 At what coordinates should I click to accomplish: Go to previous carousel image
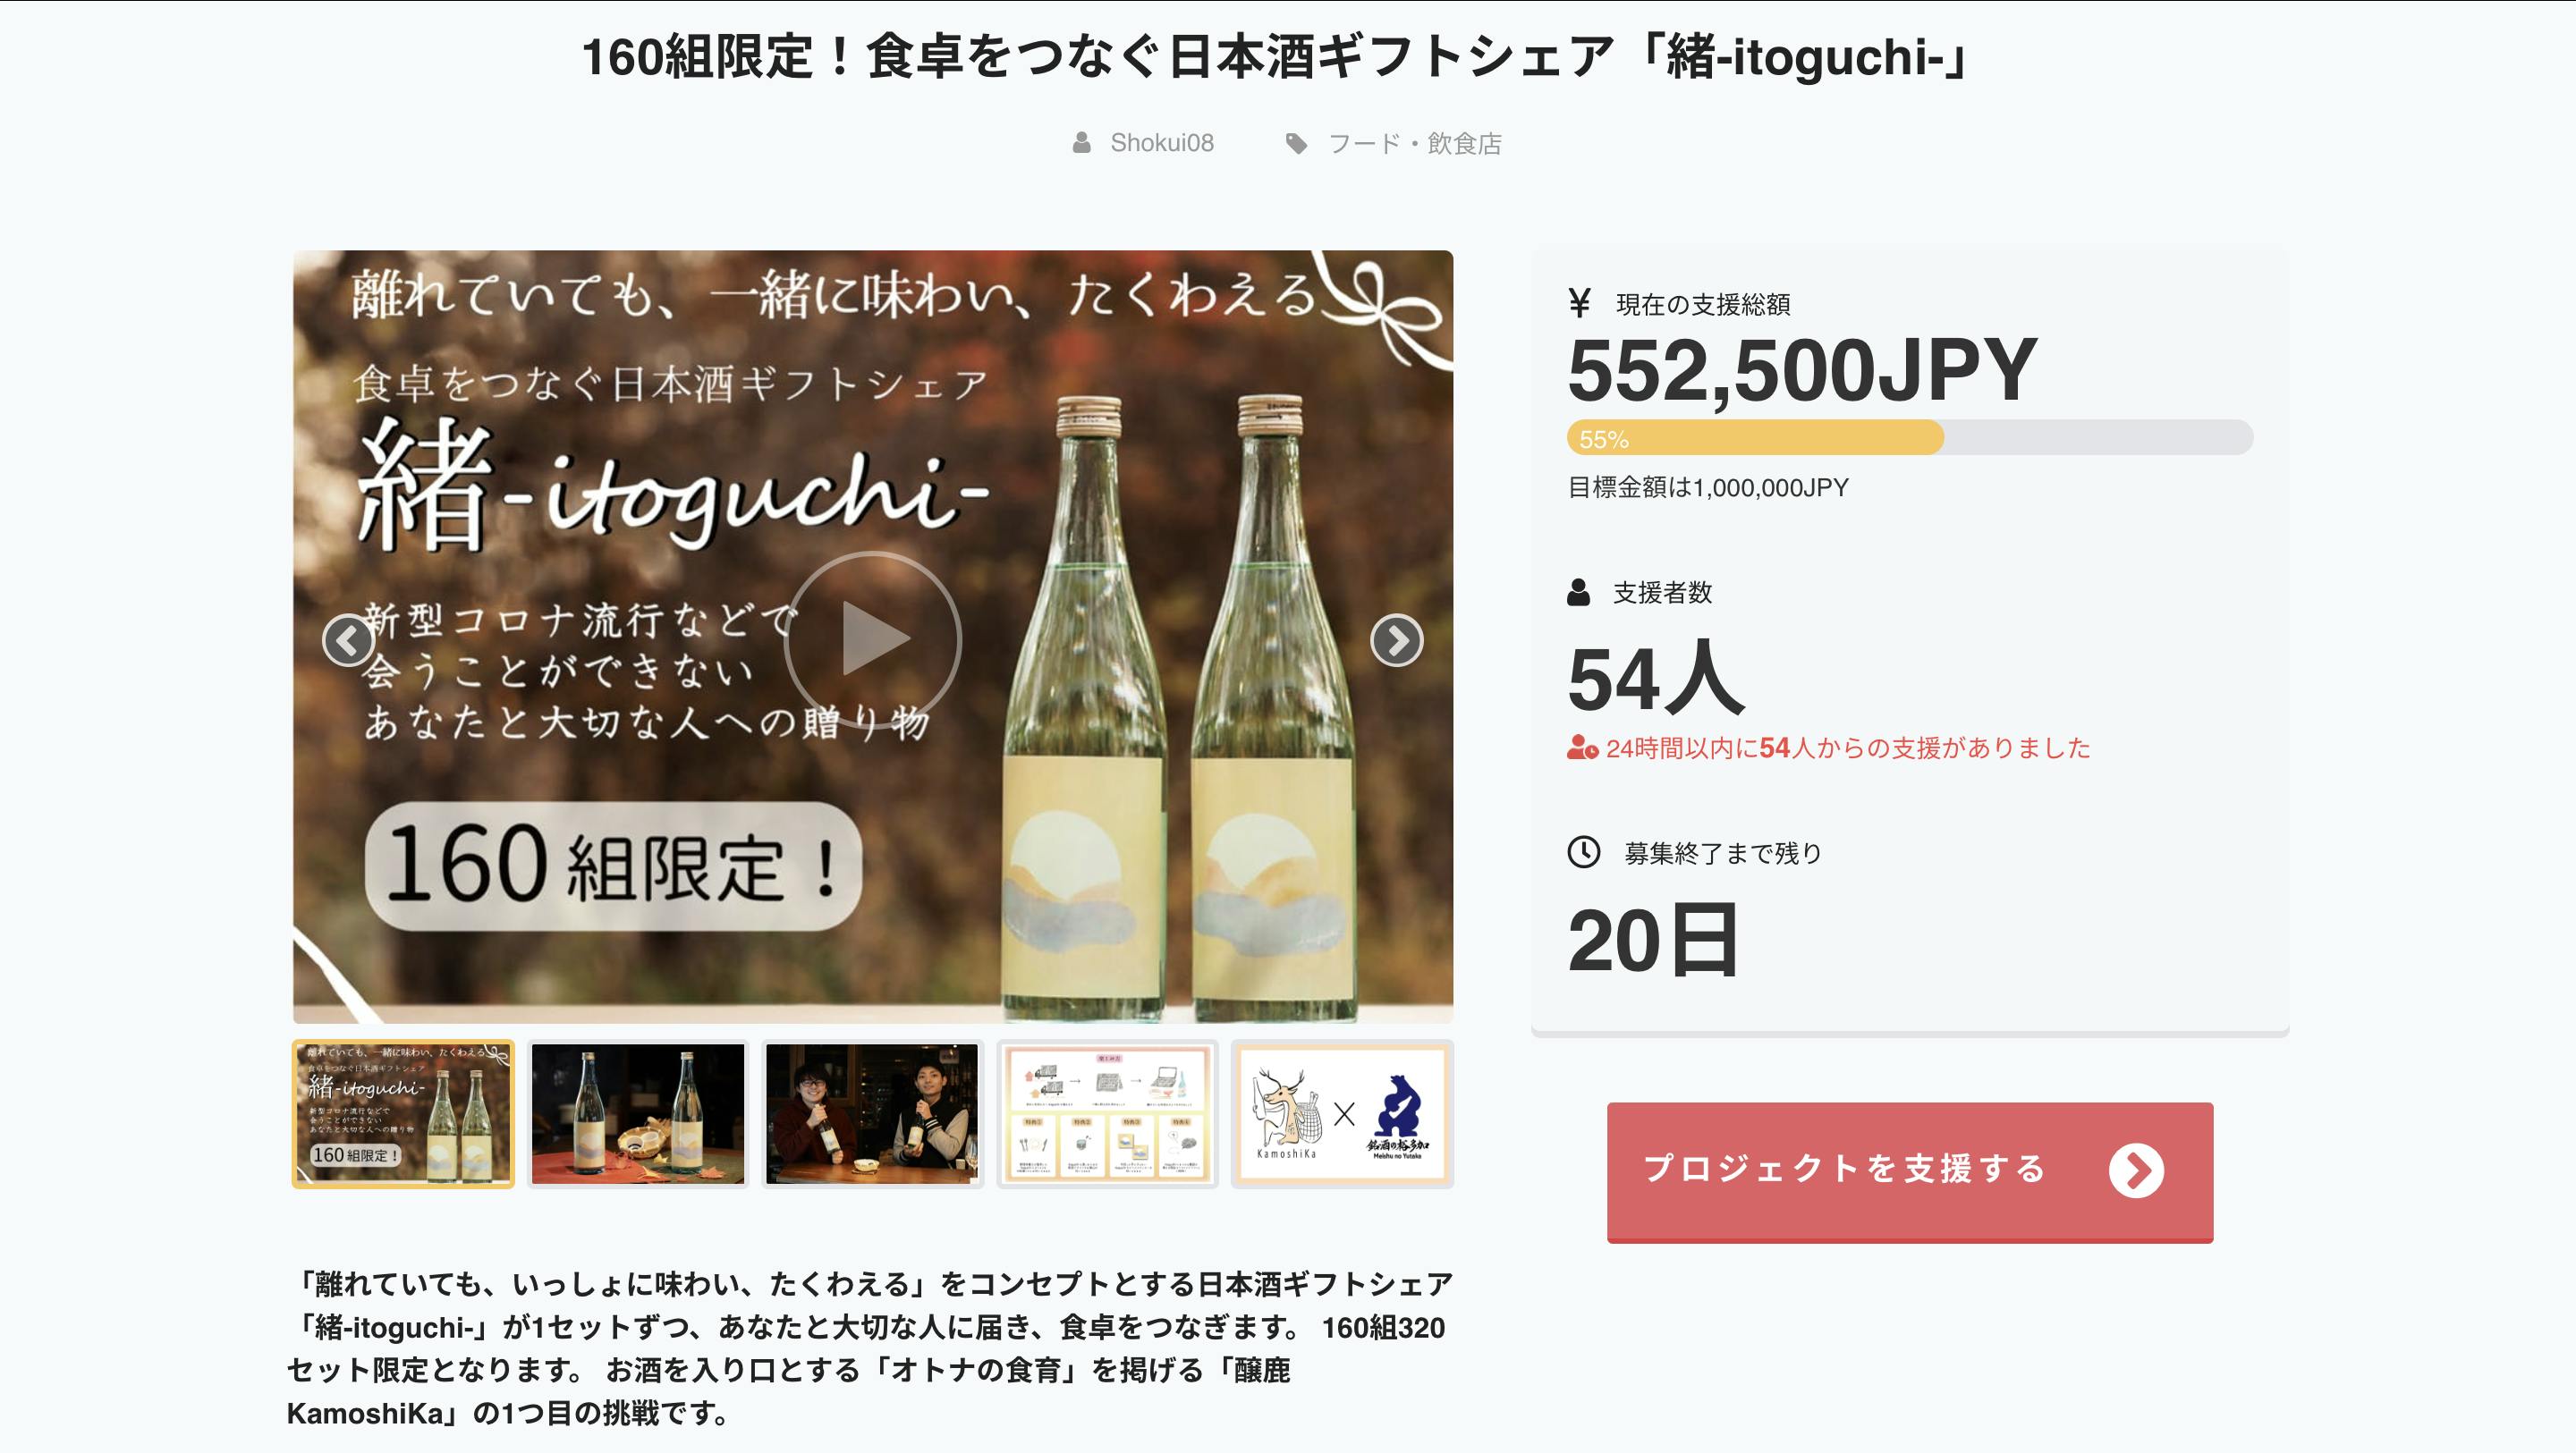click(x=348, y=641)
